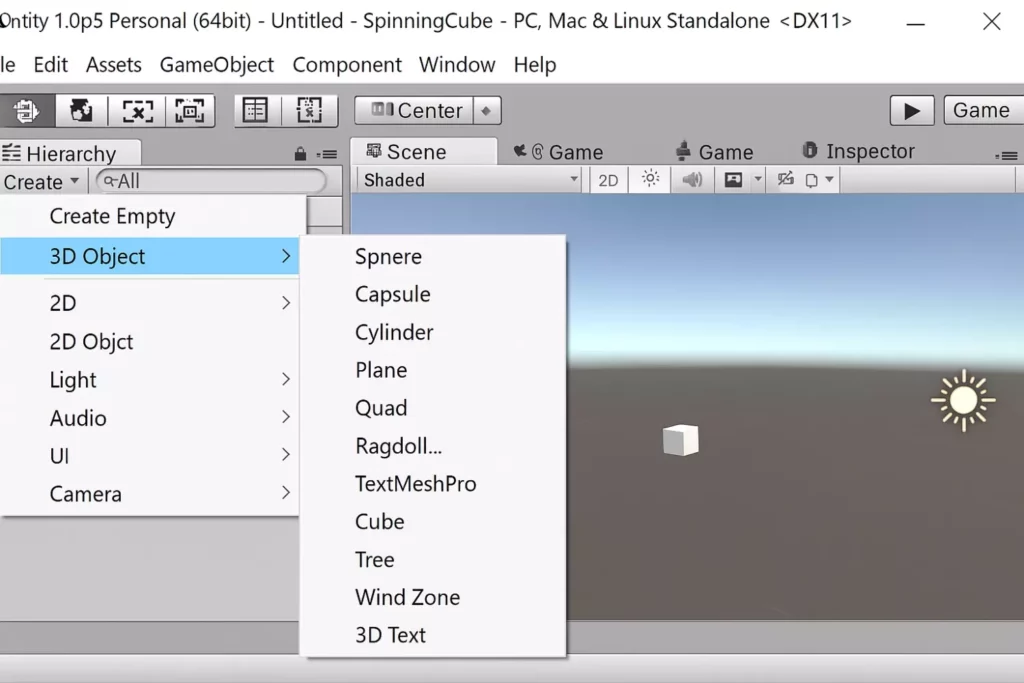Click the second toolbar tool with the blob icon
The height and width of the screenshot is (683, 1024).
[x=81, y=110]
